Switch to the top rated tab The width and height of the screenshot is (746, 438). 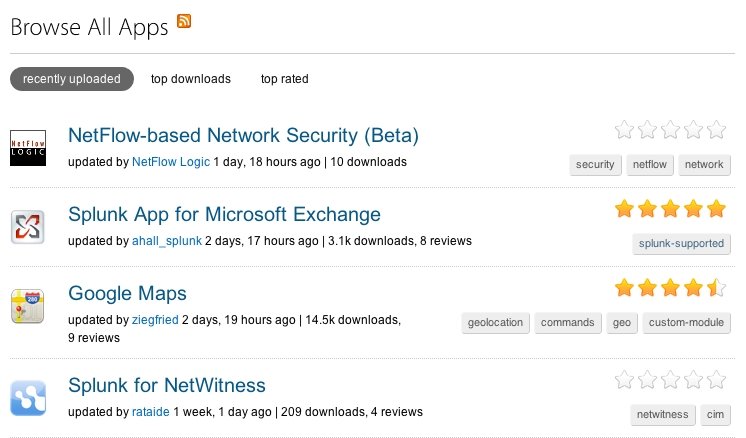[285, 79]
